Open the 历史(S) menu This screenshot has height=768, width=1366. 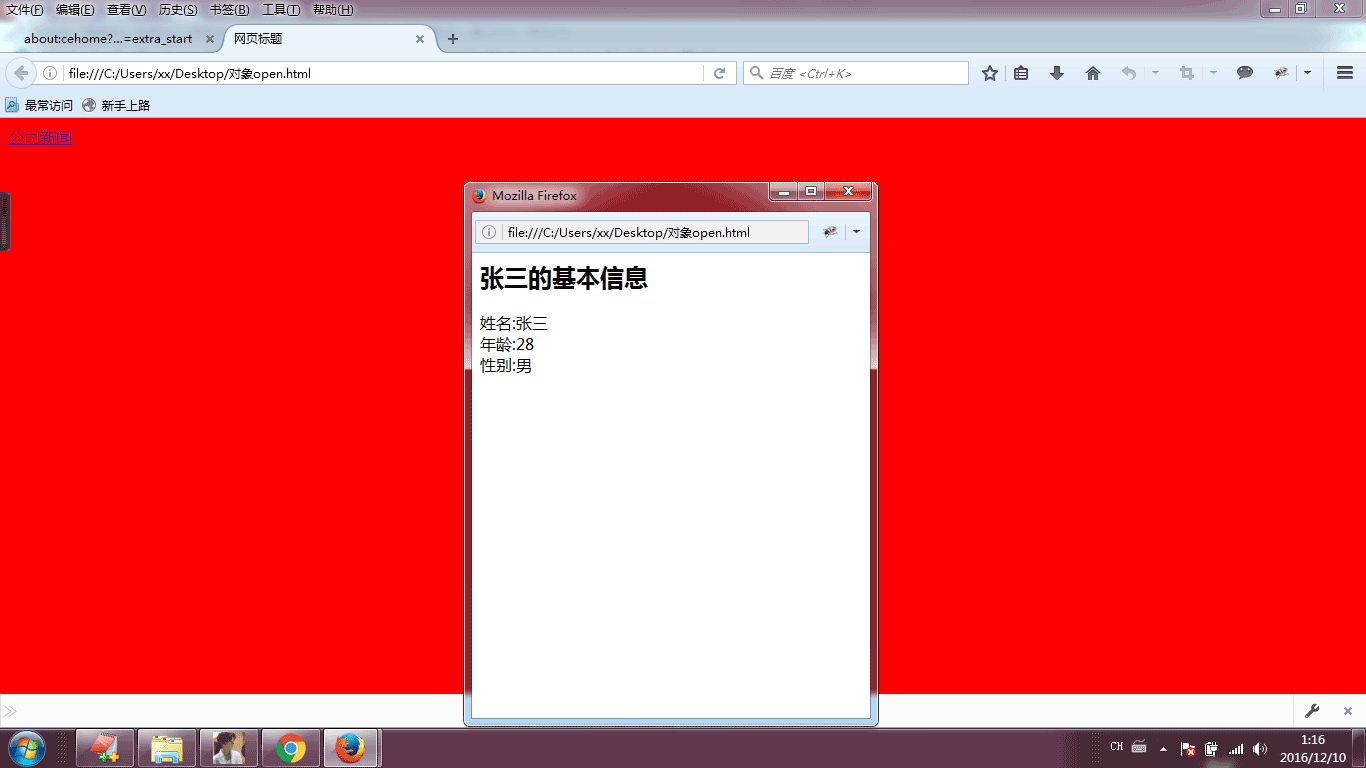tap(178, 10)
